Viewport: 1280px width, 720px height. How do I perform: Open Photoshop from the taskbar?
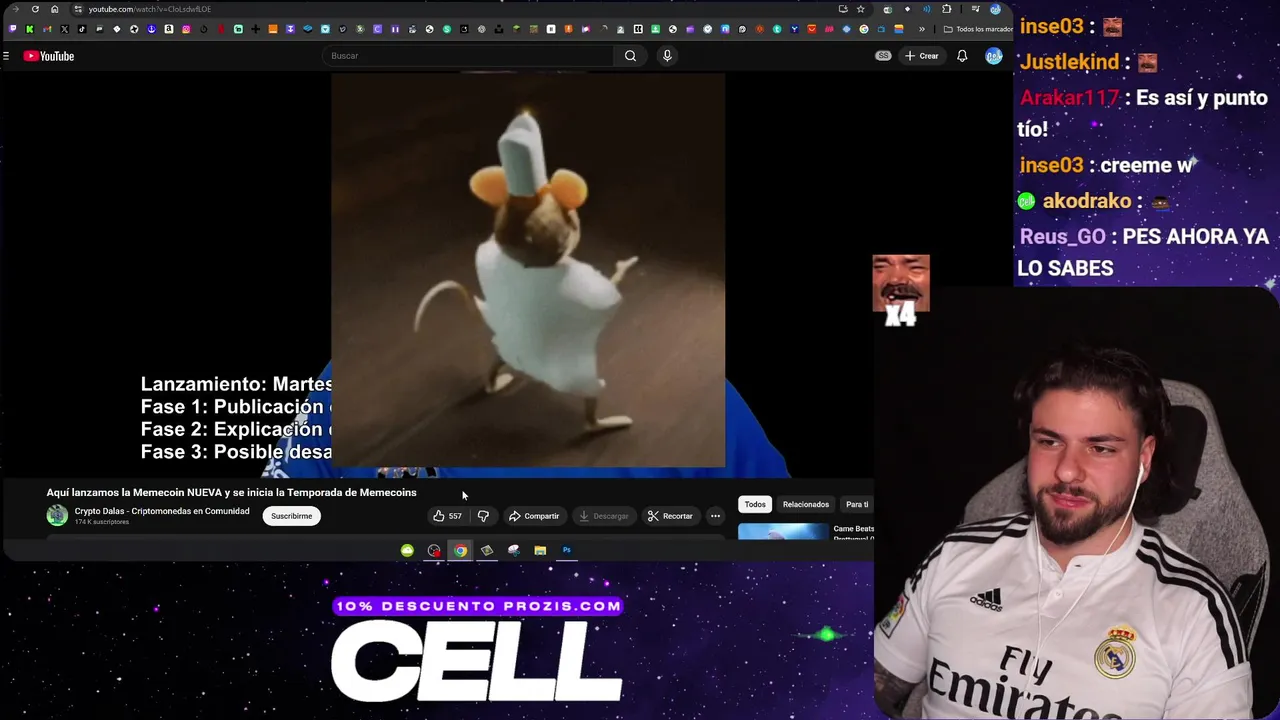[x=566, y=550]
